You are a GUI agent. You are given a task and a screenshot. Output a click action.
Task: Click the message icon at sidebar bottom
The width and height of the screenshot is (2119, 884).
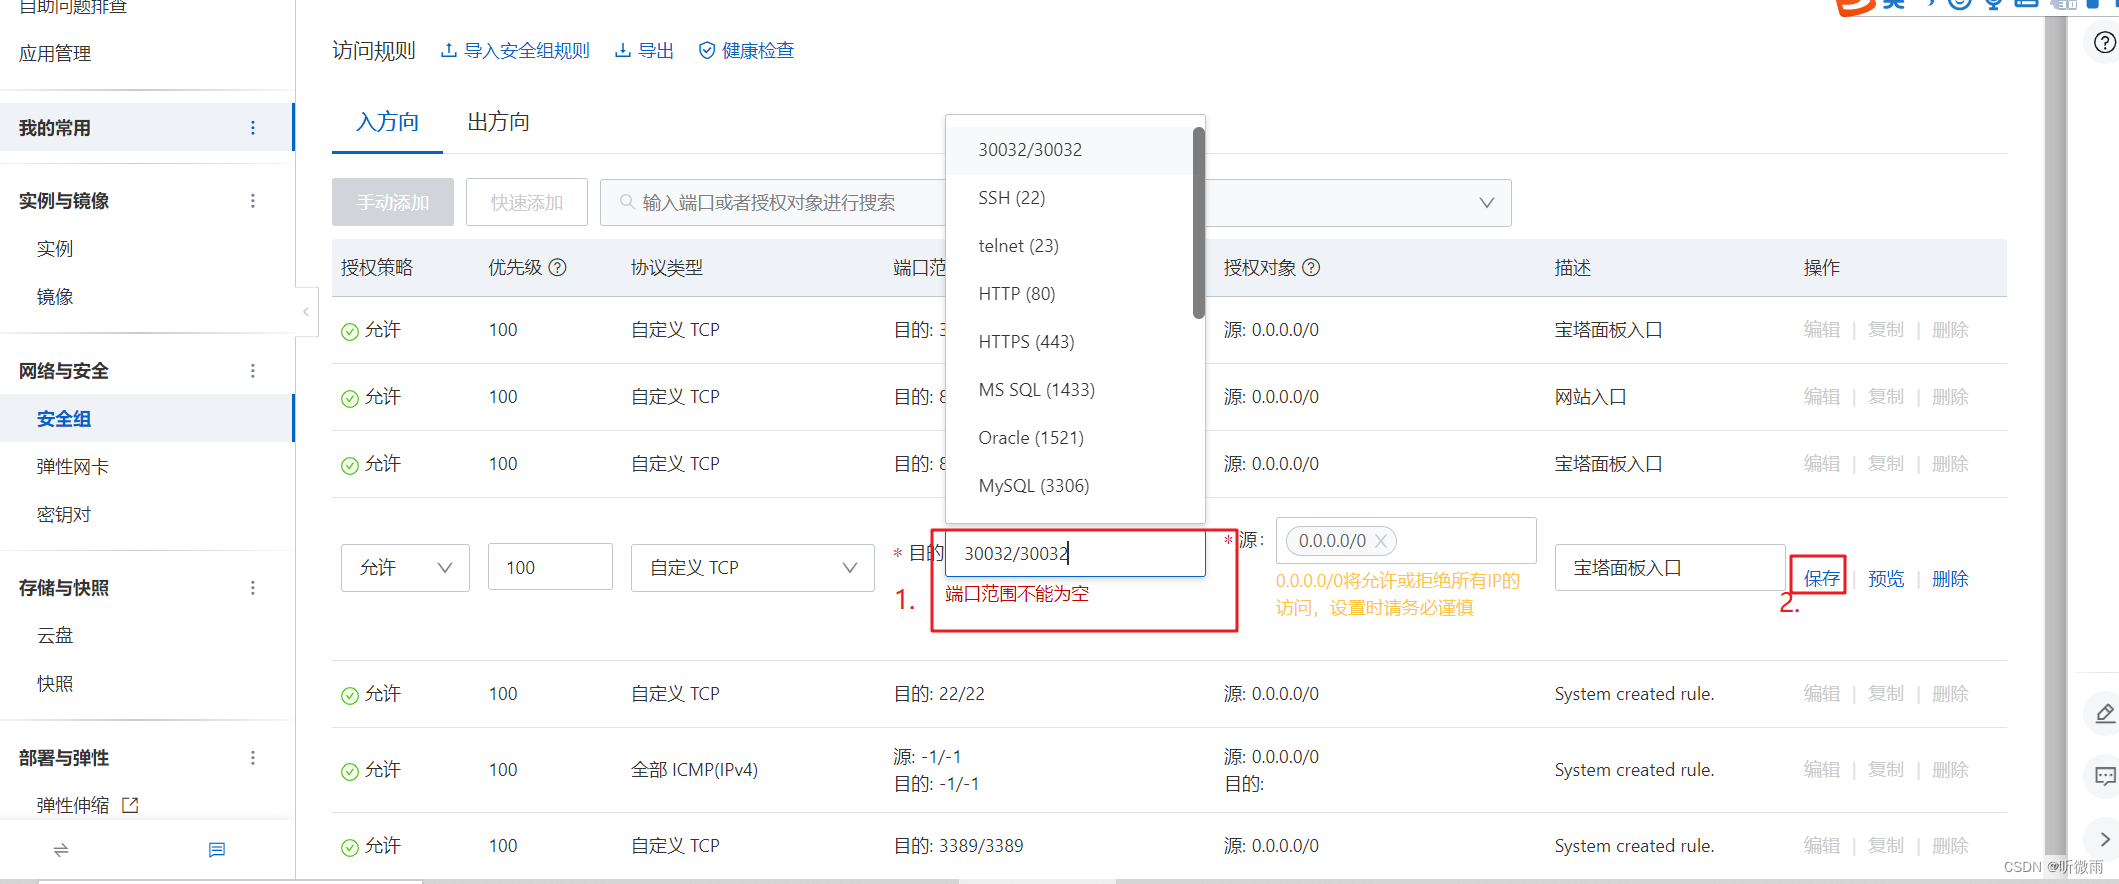point(217,850)
